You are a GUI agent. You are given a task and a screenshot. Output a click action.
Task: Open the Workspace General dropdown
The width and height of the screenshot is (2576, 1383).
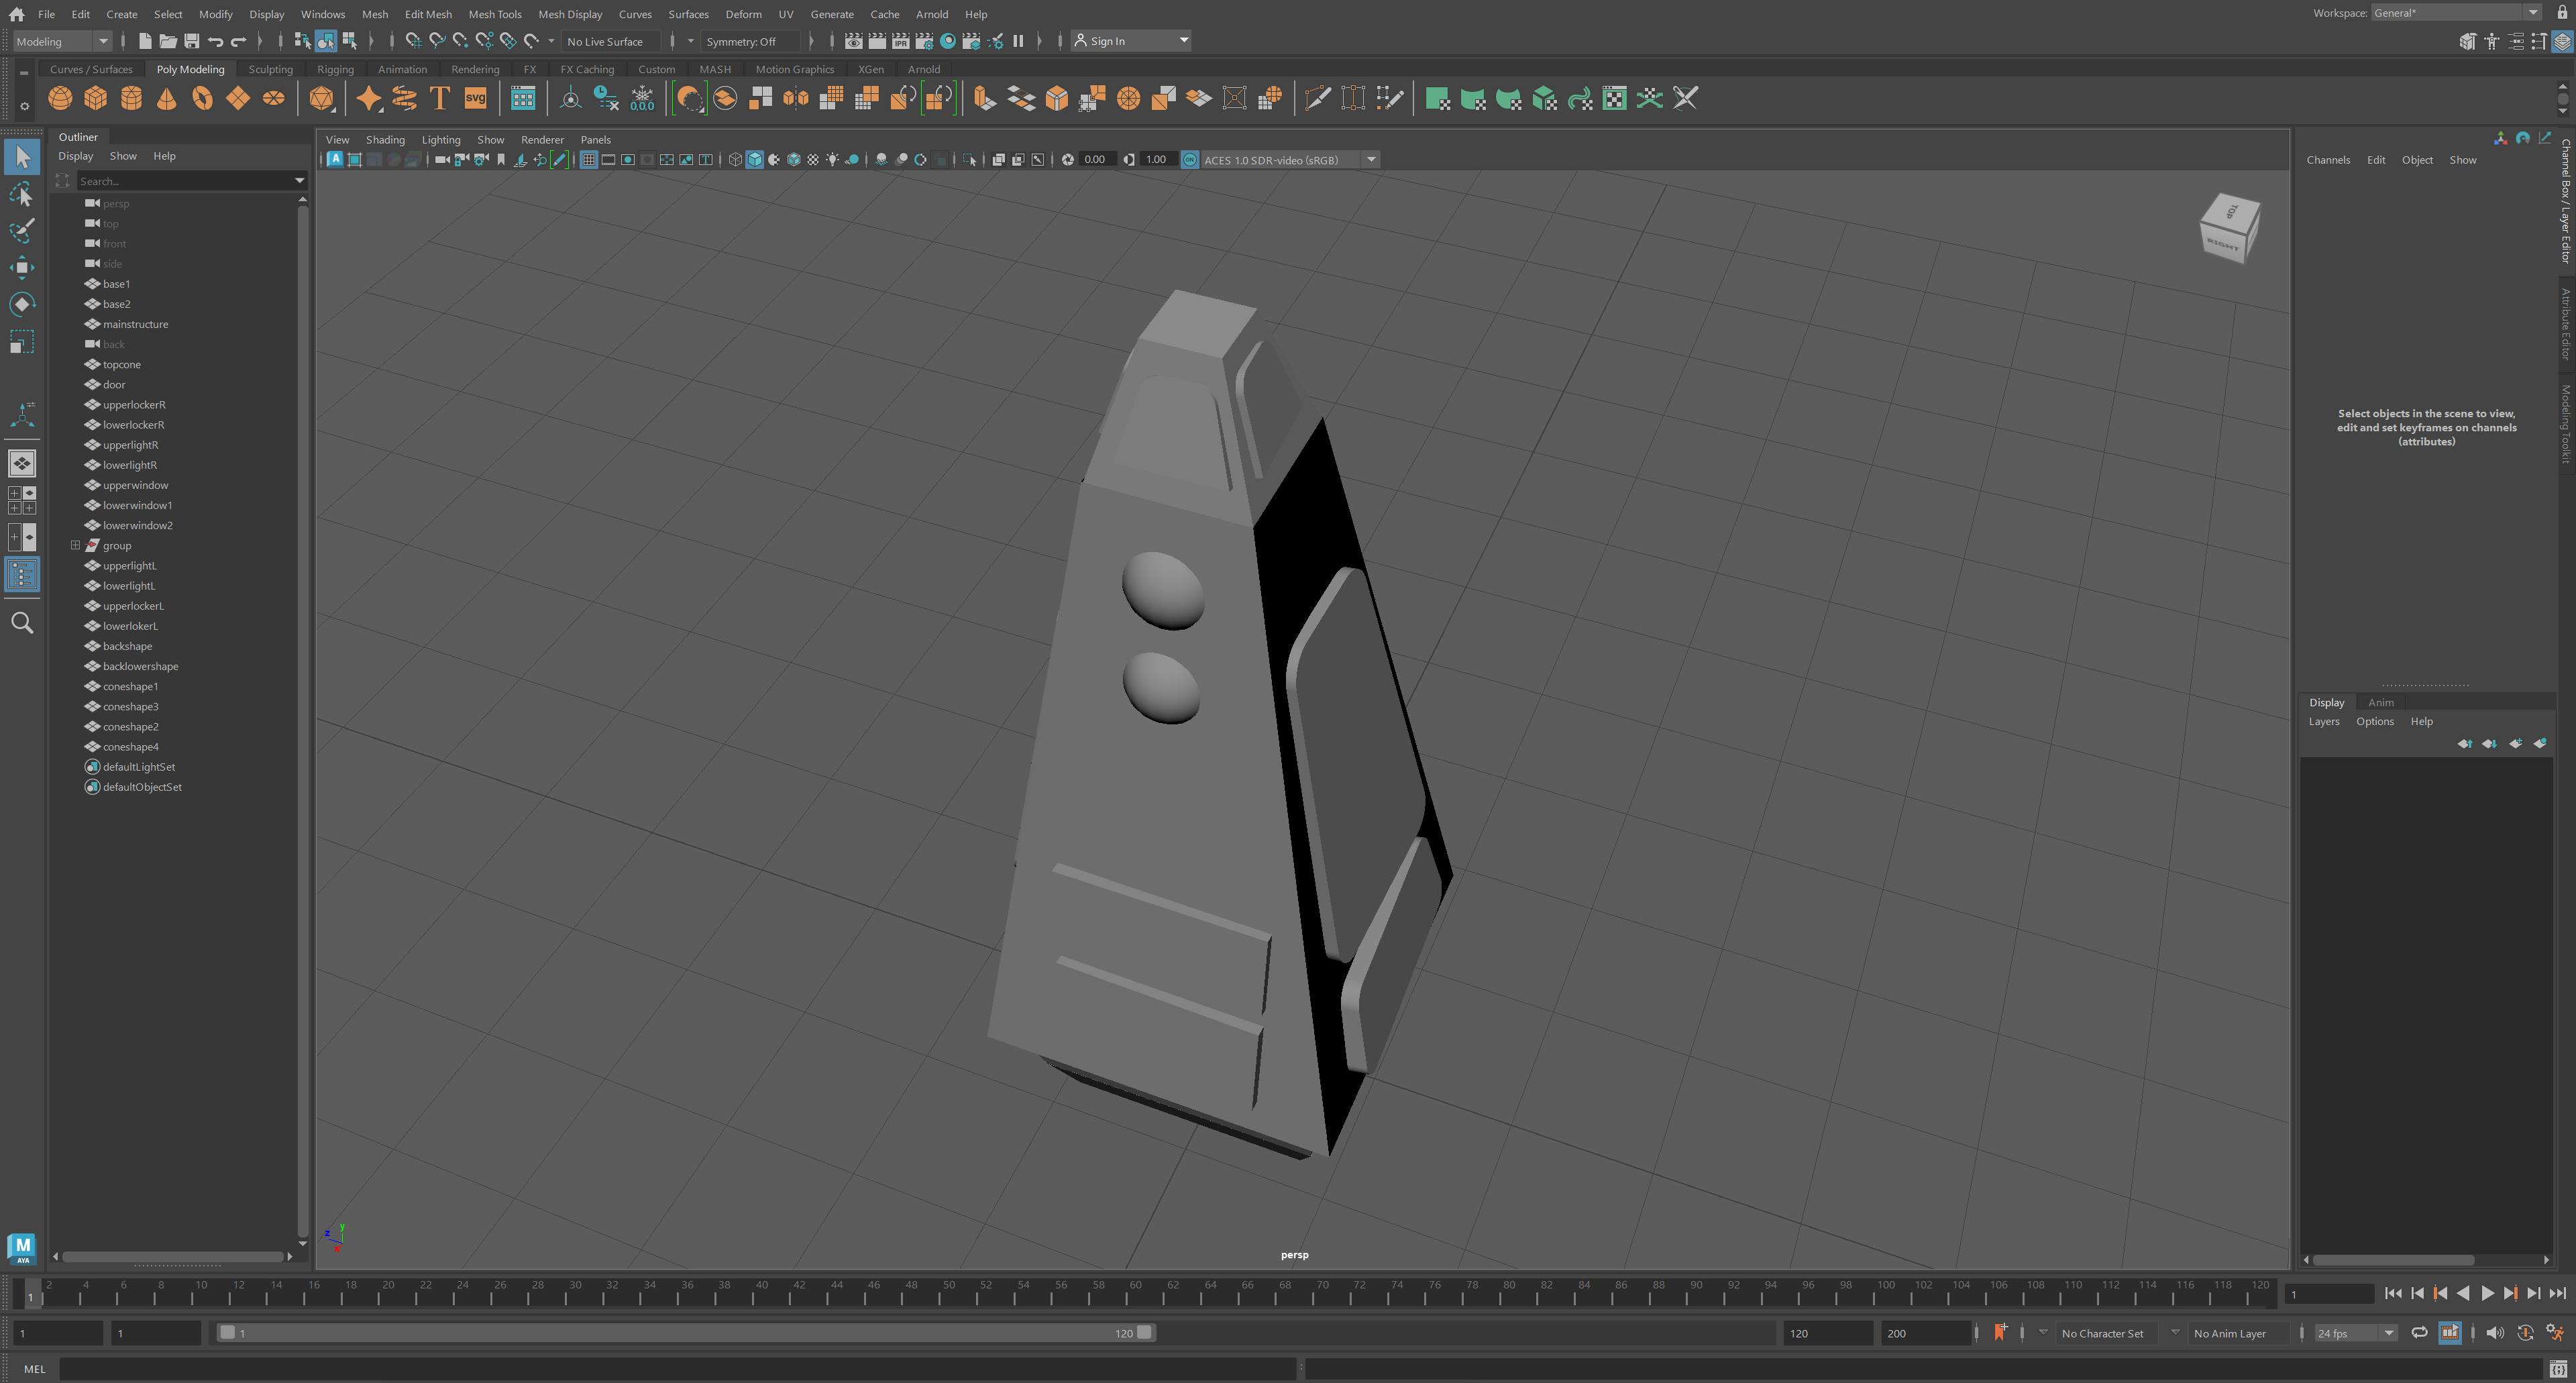point(2456,13)
